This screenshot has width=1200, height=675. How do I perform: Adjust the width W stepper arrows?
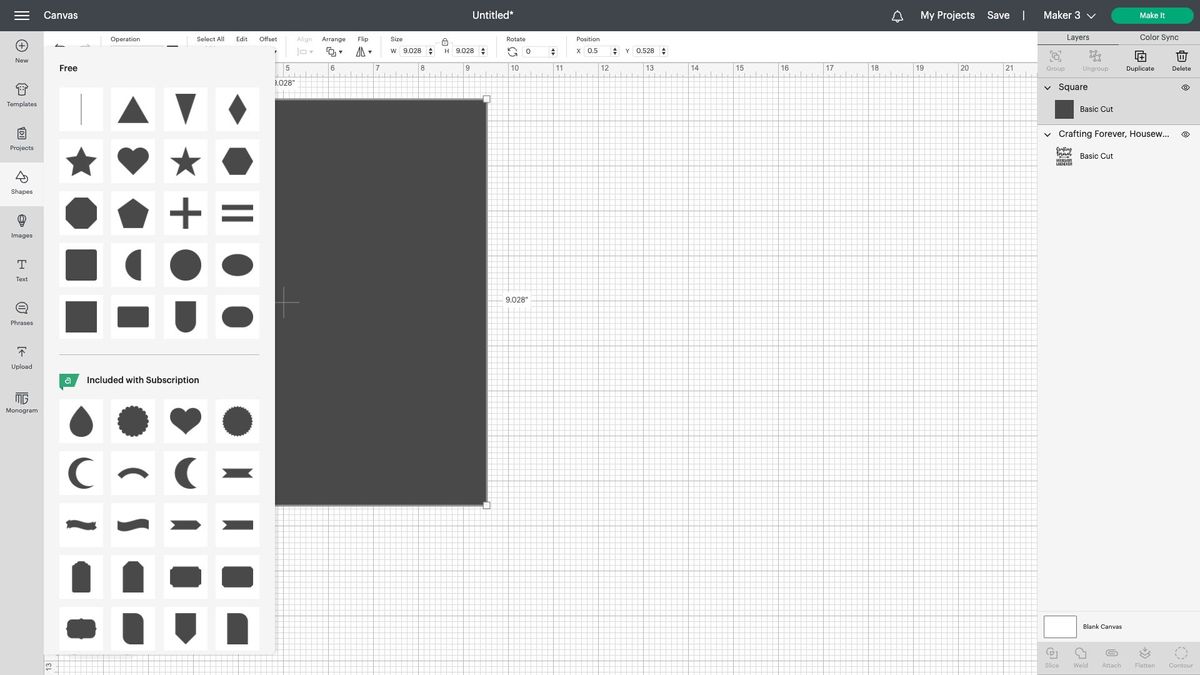point(430,51)
